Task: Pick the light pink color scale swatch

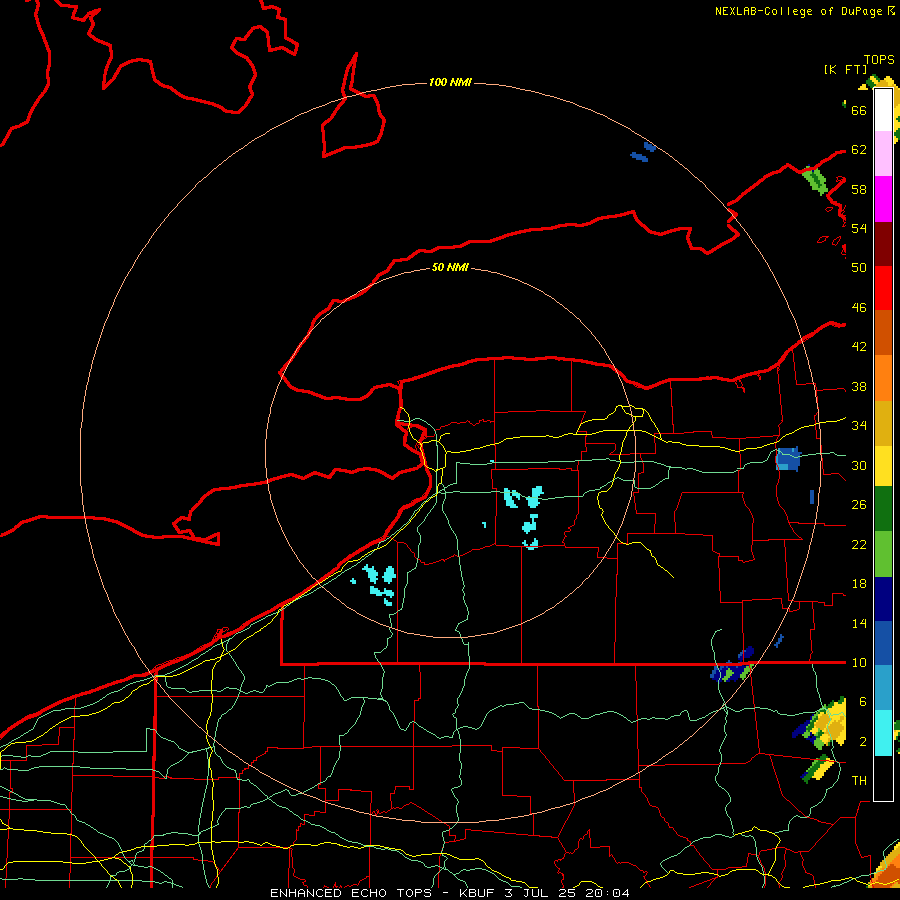Action: (883, 154)
